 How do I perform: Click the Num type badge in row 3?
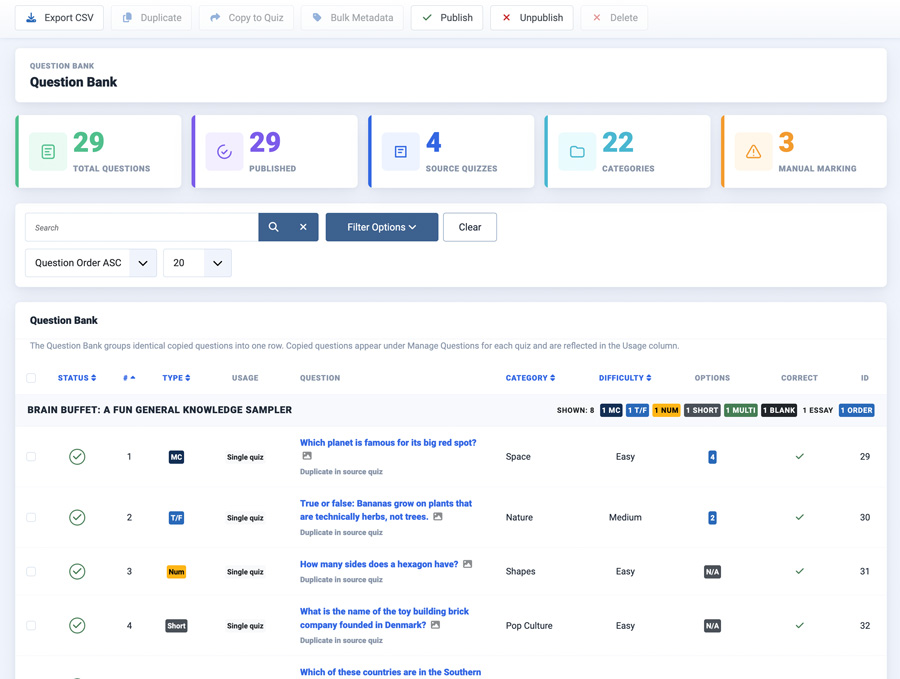176,572
